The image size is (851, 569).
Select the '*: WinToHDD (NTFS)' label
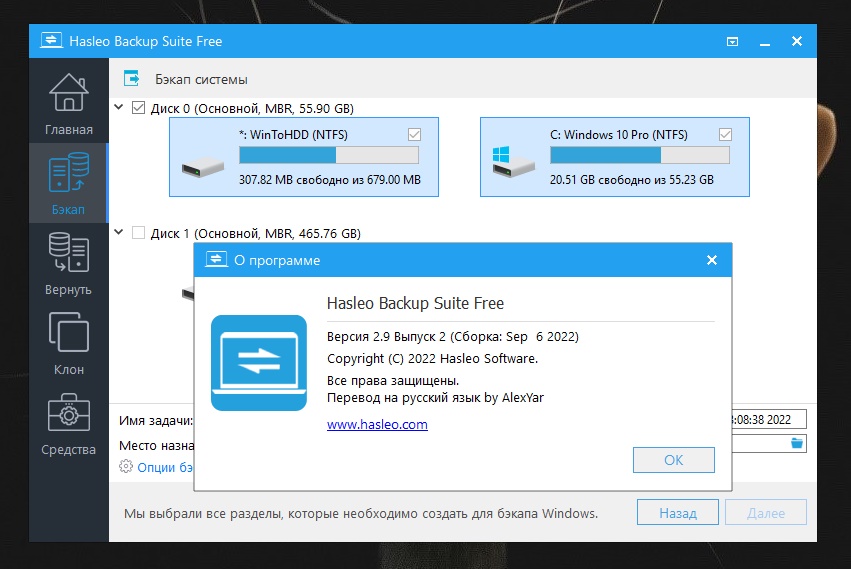(x=293, y=135)
